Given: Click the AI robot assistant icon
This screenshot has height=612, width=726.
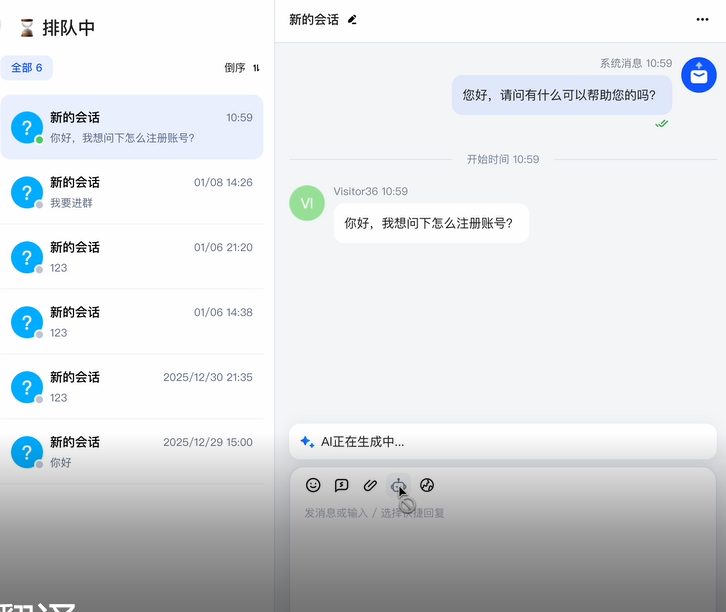Looking at the screenshot, I should point(398,485).
